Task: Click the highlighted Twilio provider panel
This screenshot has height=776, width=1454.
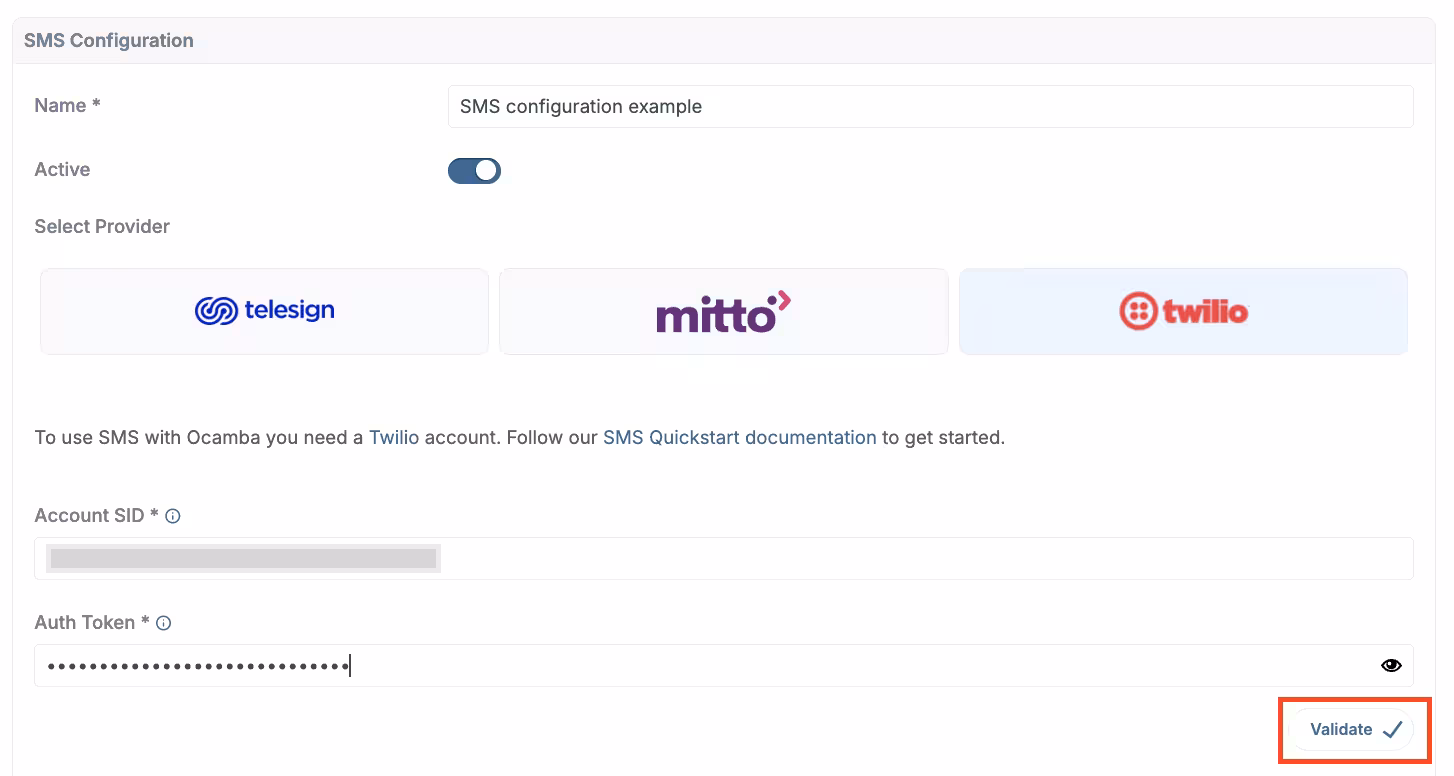Action: [1182, 311]
